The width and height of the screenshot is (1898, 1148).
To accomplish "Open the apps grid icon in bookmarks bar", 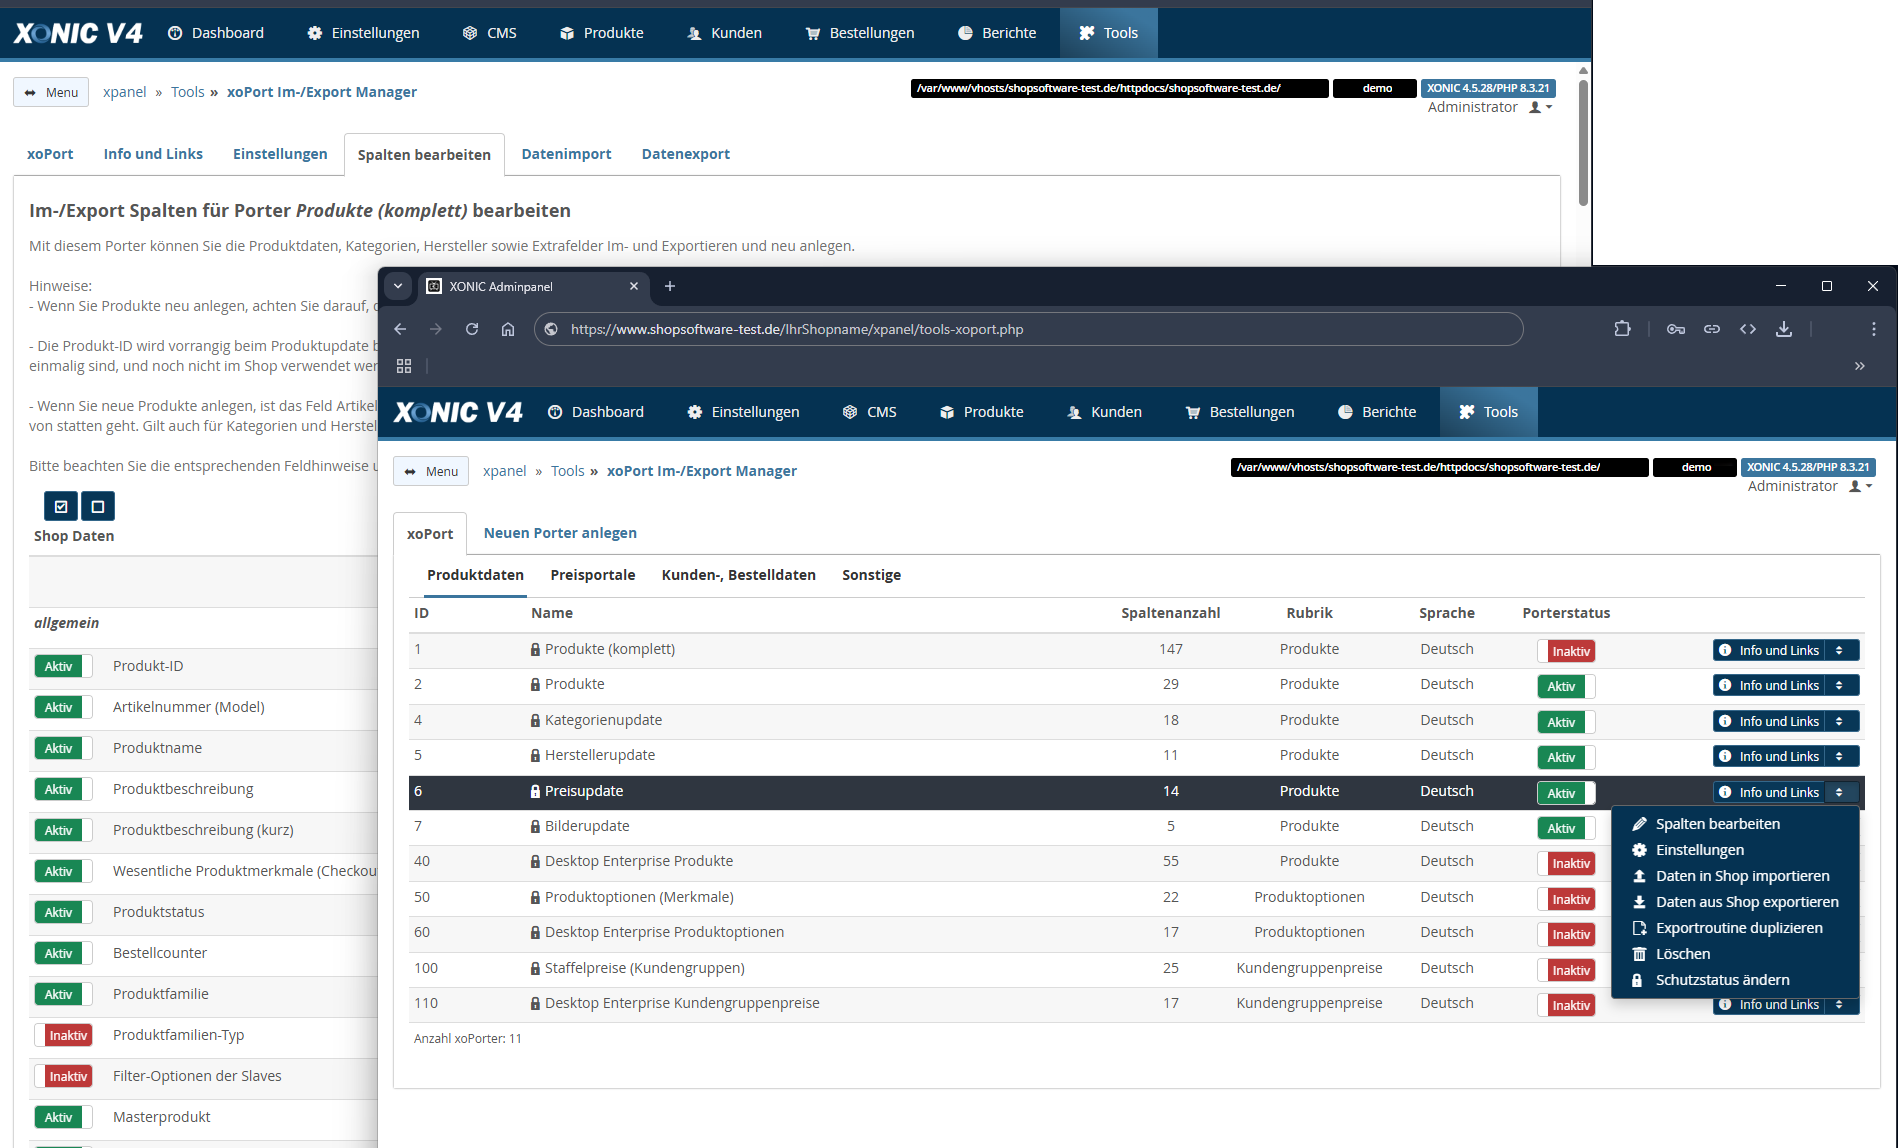I will 404,366.
